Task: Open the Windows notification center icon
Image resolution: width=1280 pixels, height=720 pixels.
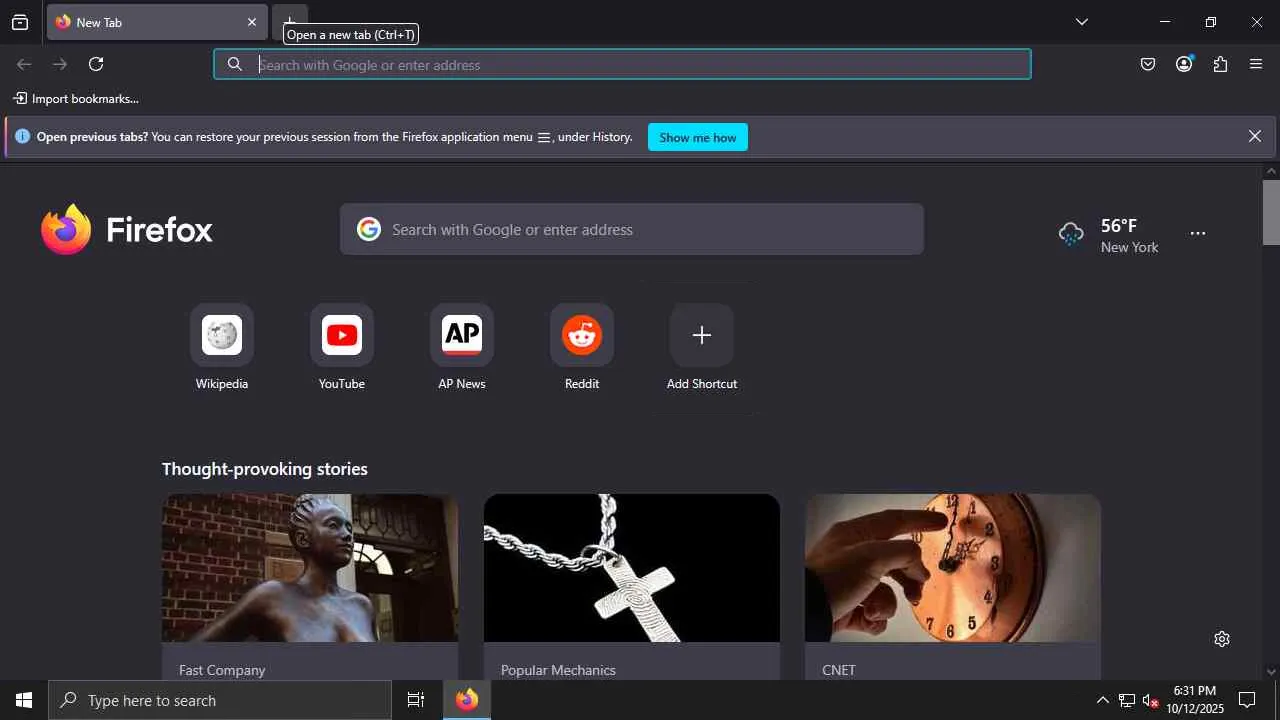Action: point(1247,700)
